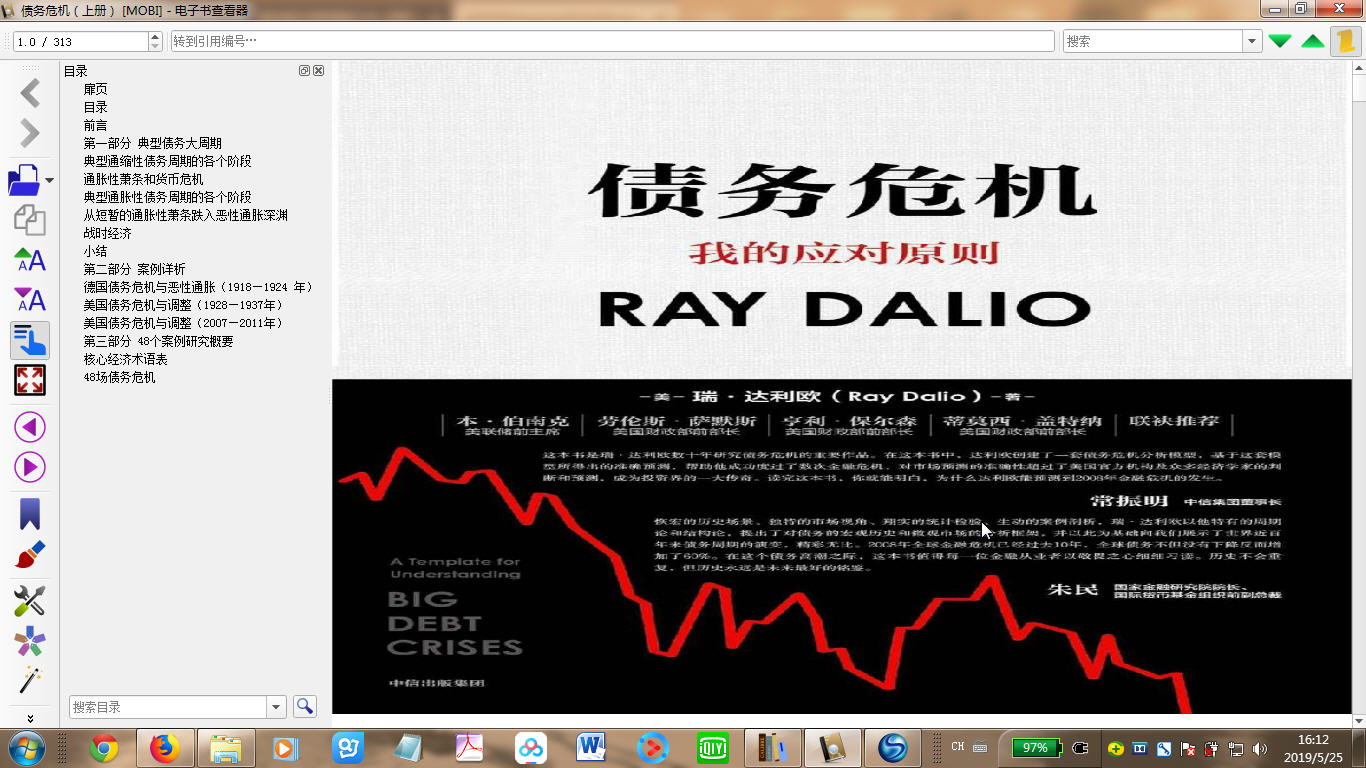Screen dimensions: 1366x768
Task: Click the colorful pinwheel icon in the sidebar
Action: (x=30, y=641)
